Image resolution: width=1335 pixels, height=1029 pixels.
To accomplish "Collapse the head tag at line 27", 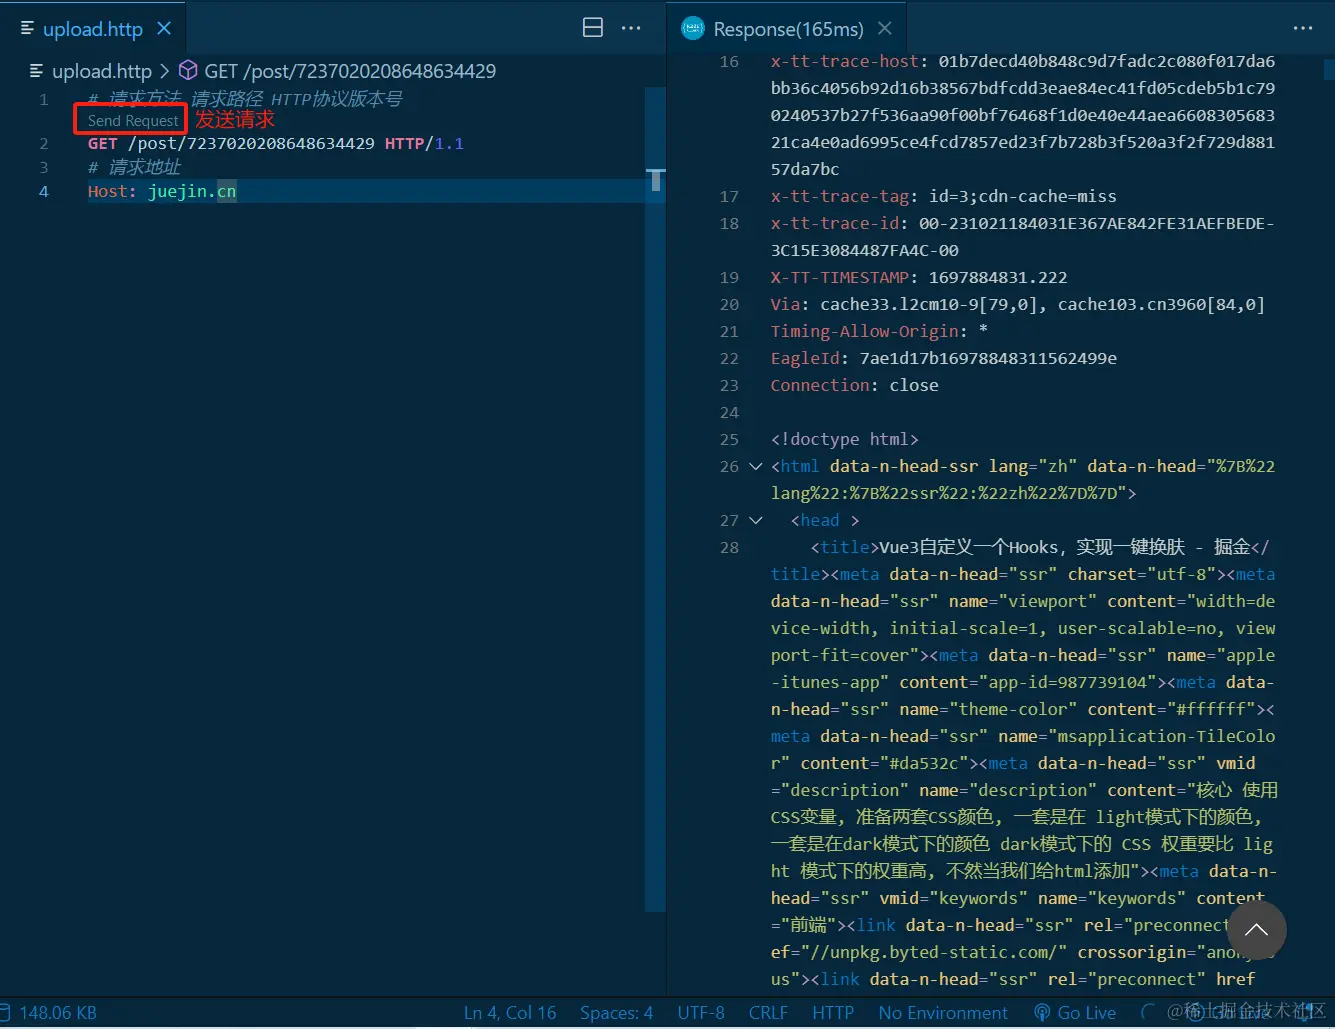I will click(x=756, y=520).
